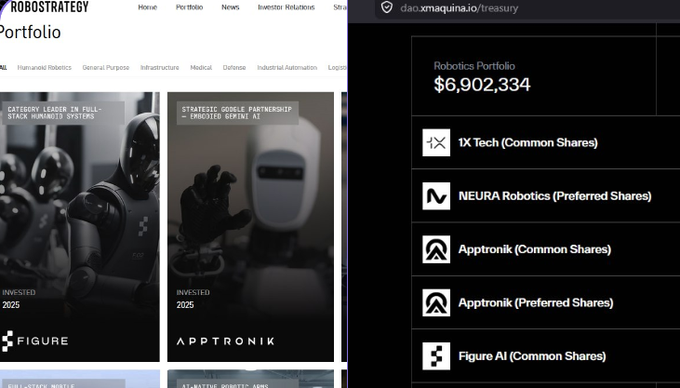Filter portfolio by Medical
This screenshot has width=680, height=388.
[x=201, y=68]
